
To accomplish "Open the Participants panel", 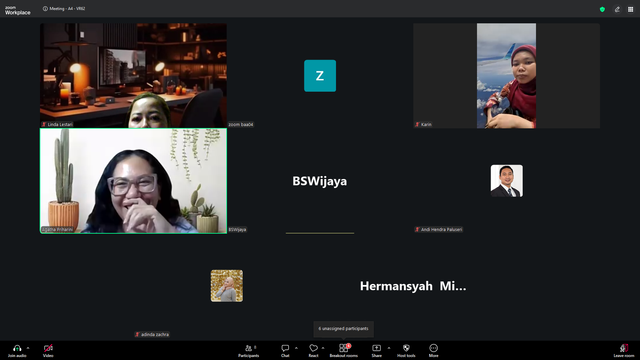I will (x=249, y=350).
